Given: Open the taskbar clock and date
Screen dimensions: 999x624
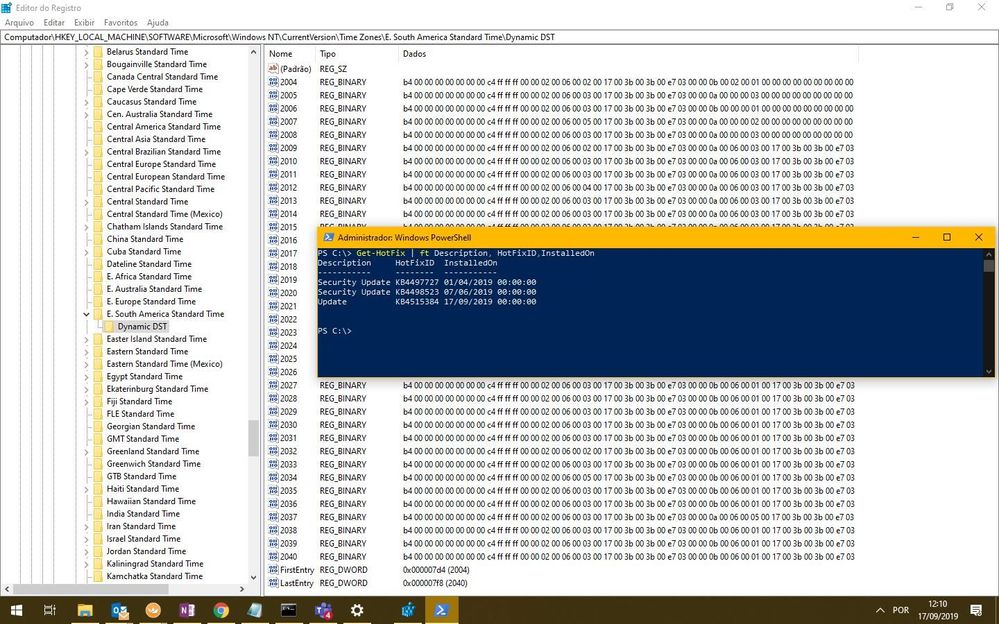Looking at the screenshot, I should tap(938, 611).
